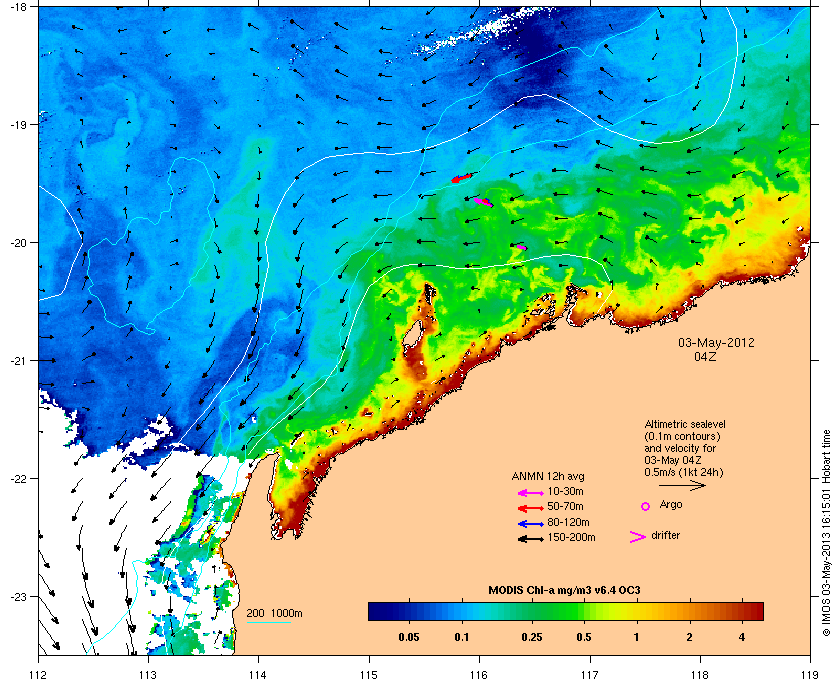Click the '10-30m' depth label
840x680 pixels.
click(x=565, y=491)
